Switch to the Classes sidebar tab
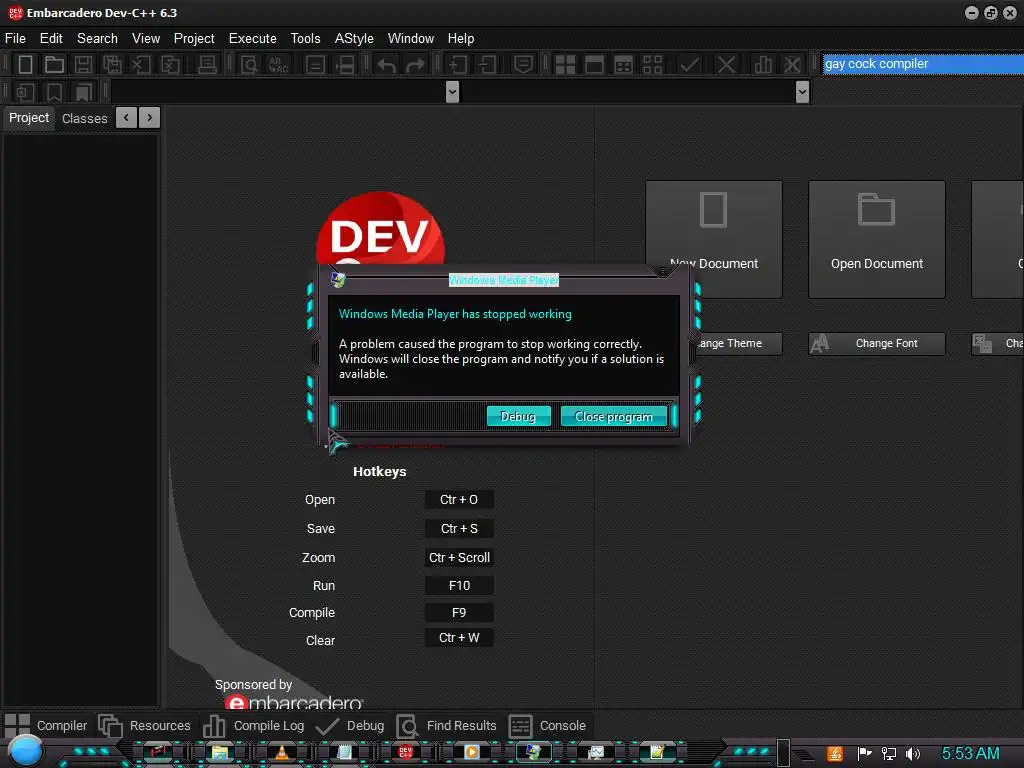The height and width of the screenshot is (768, 1024). (84, 118)
